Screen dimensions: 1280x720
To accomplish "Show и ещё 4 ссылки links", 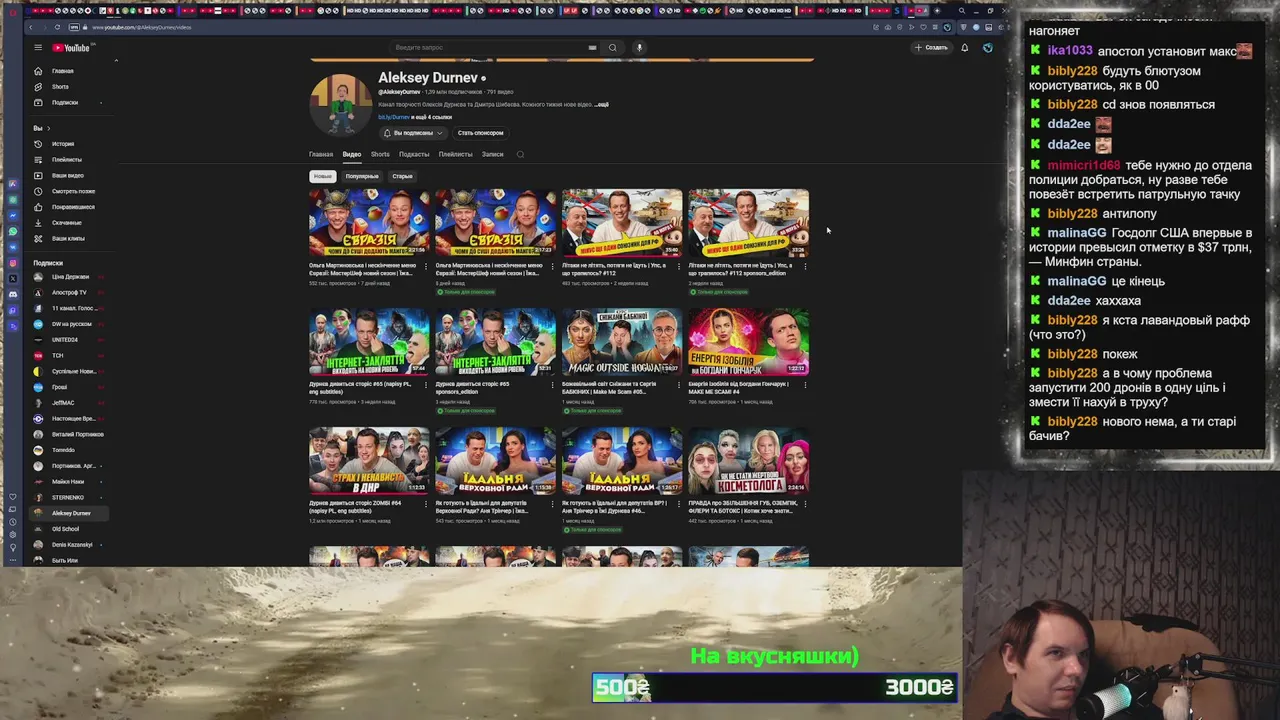I will [432, 117].
